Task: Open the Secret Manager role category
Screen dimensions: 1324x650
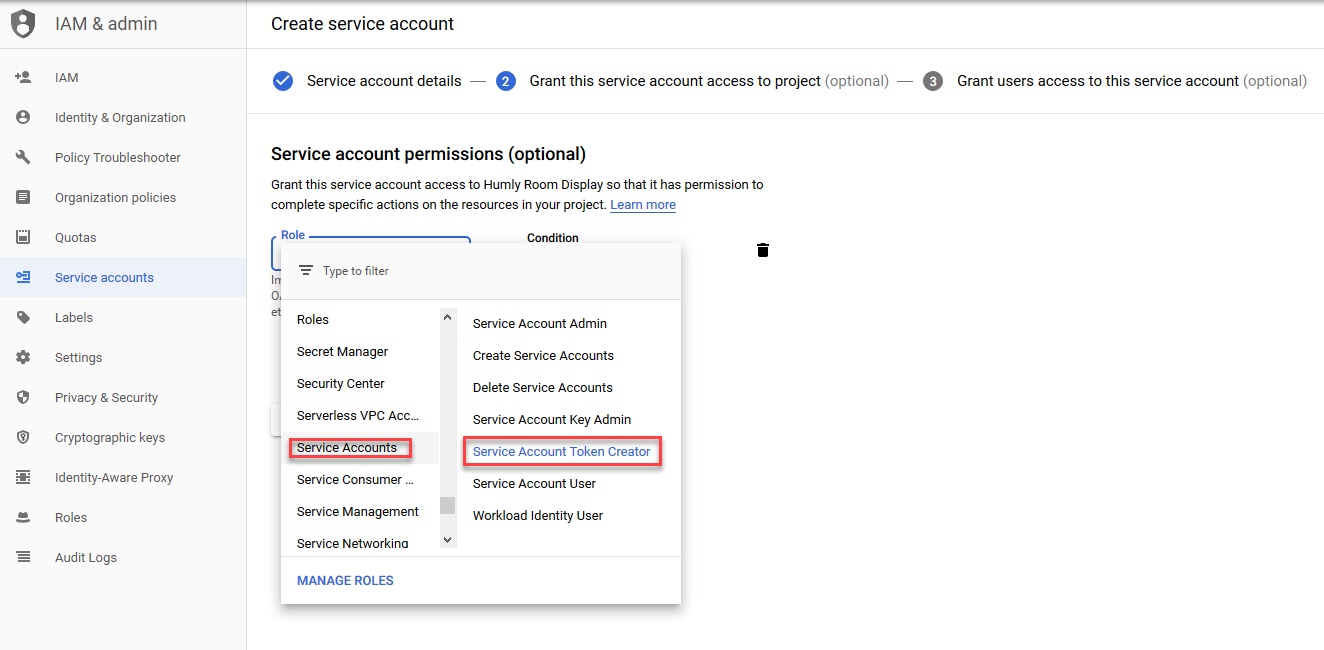Action: [342, 351]
